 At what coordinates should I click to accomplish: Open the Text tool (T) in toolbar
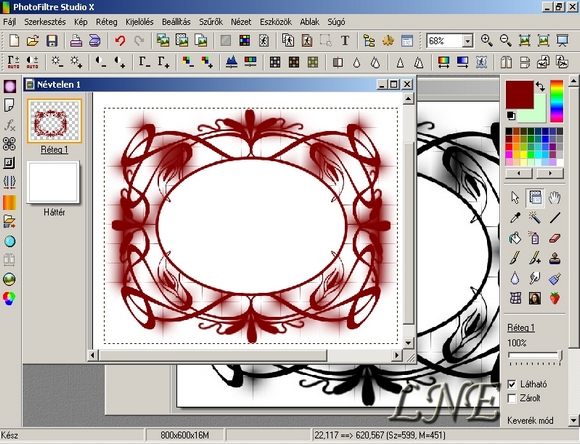pos(345,40)
